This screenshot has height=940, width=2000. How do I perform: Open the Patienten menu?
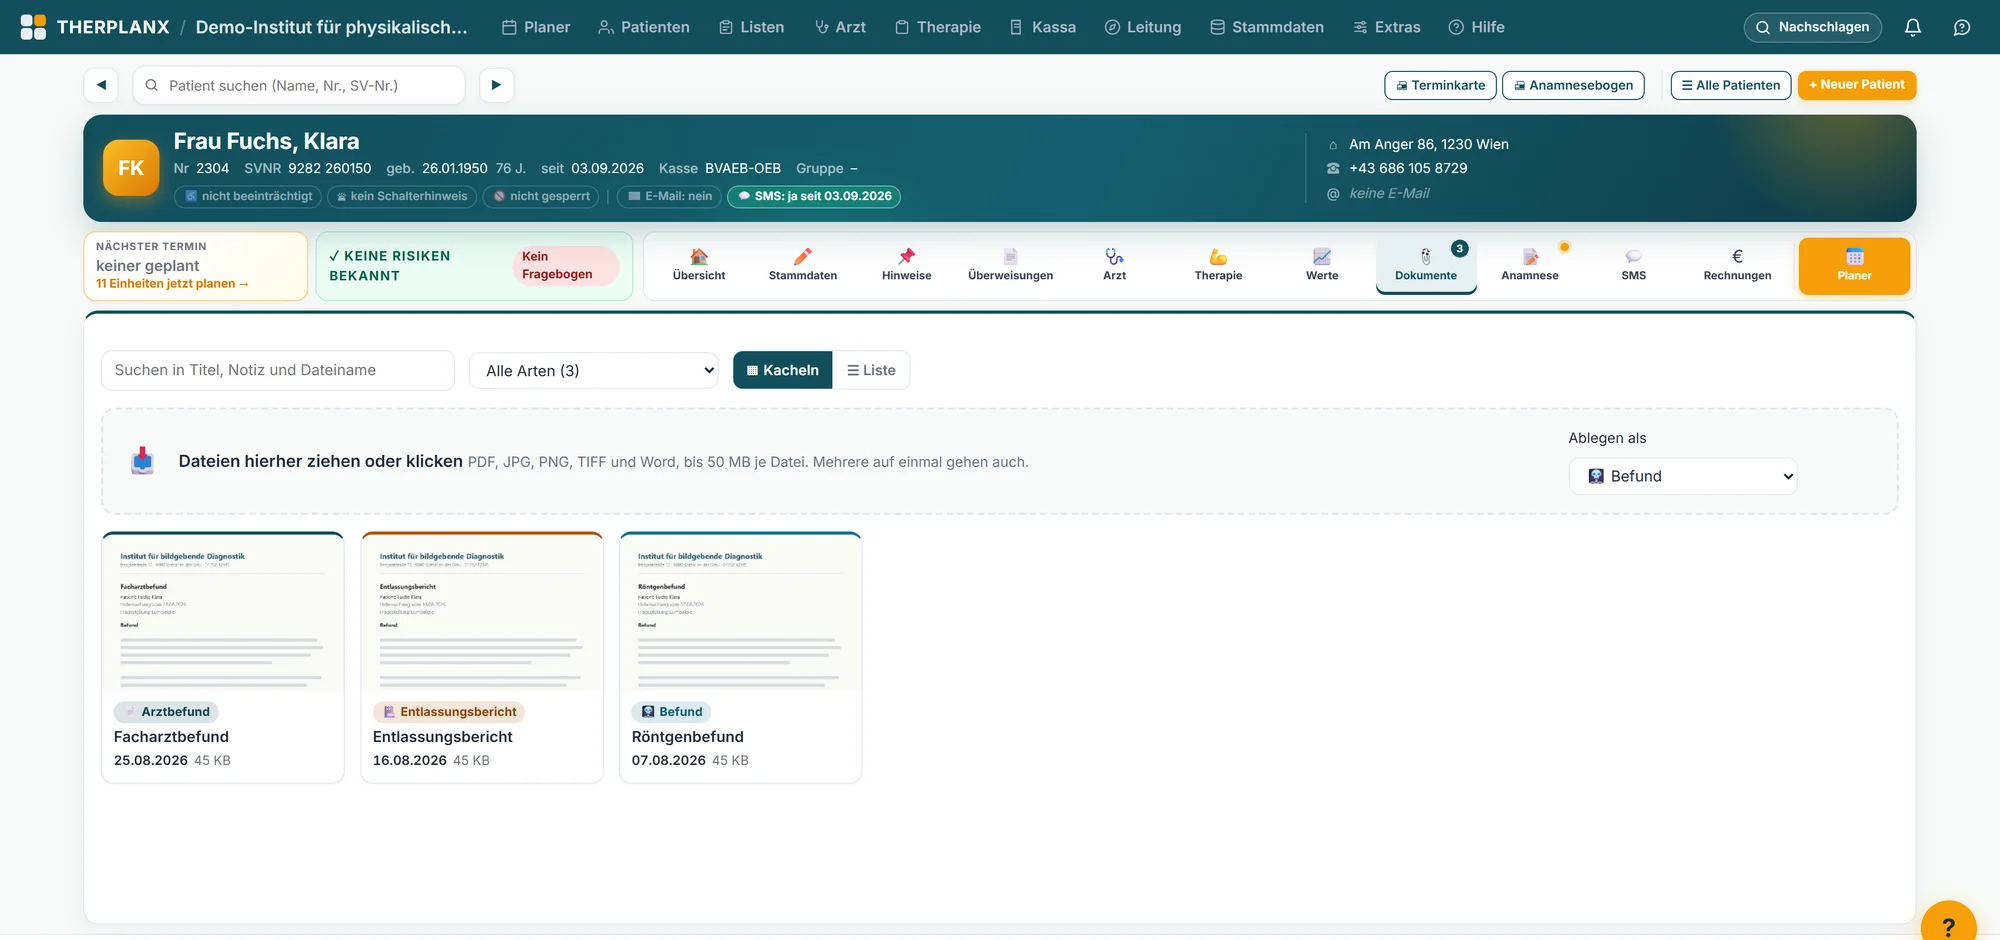644,27
